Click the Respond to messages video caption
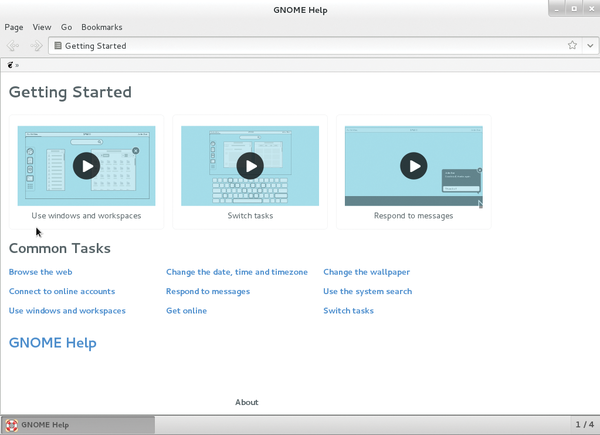Viewport: 600px width, 435px height. click(413, 216)
